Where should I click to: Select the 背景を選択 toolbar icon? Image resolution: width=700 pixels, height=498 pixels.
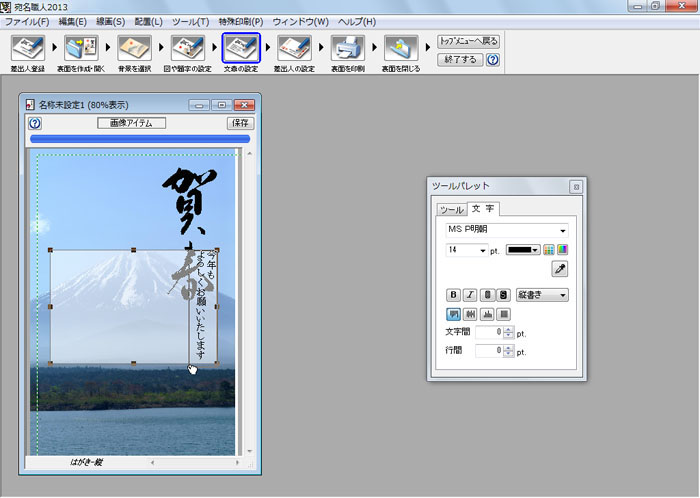click(134, 46)
